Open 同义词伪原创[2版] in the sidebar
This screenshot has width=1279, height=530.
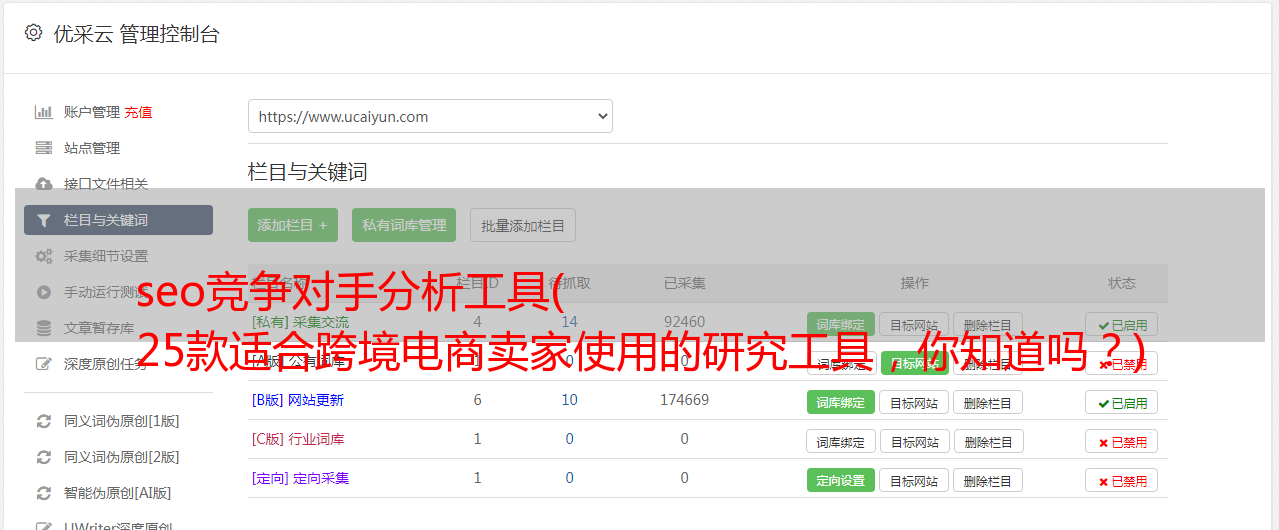122,457
